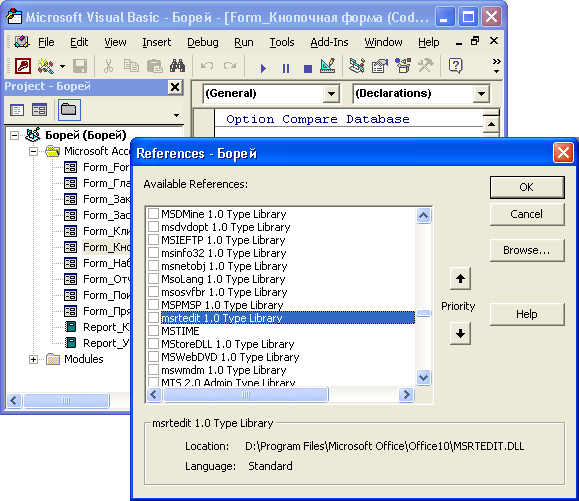The image size is (579, 501).
Task: Click the View Code icon in Project panel
Action: coord(17,110)
